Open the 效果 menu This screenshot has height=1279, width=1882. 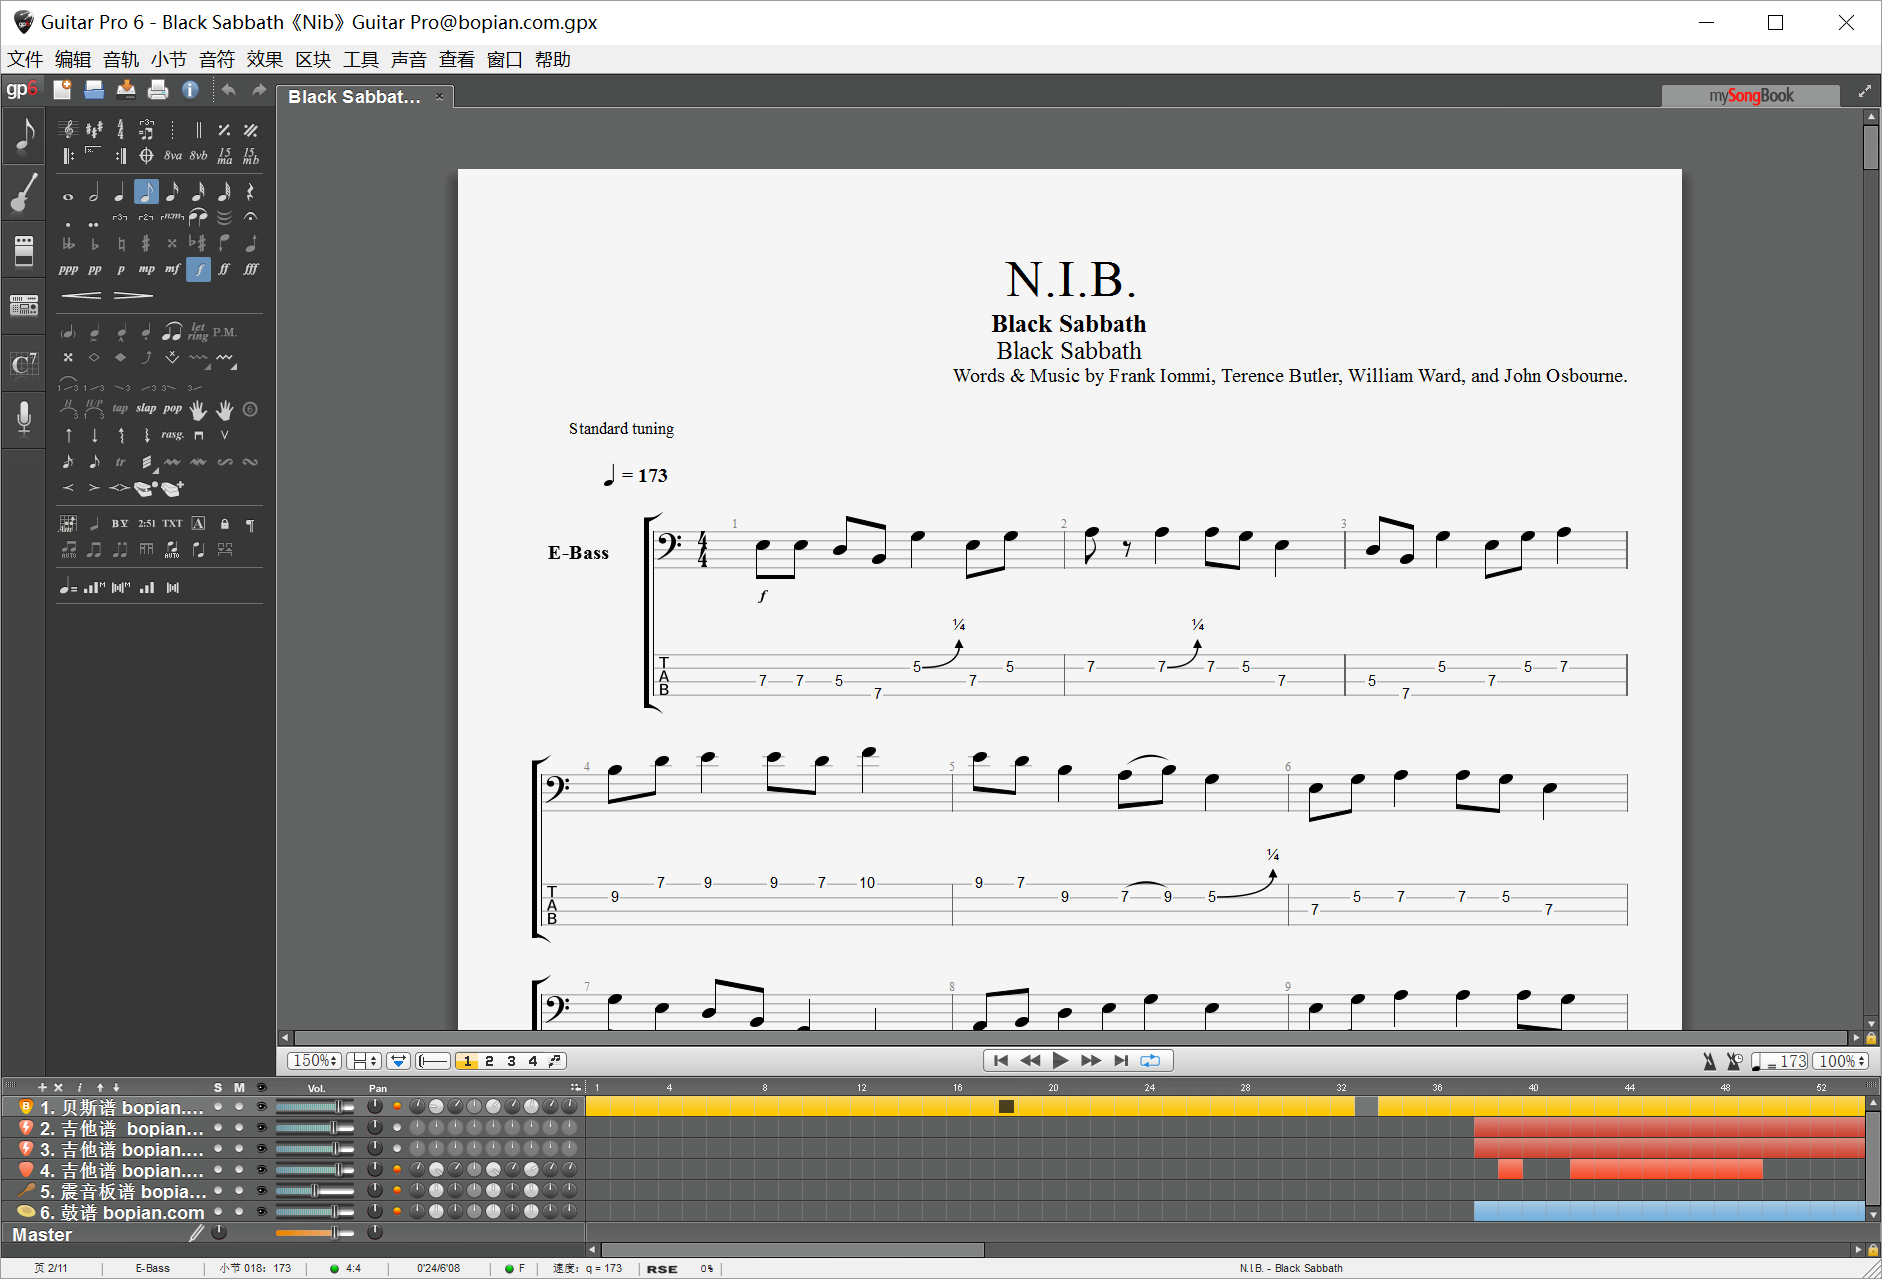pyautogui.click(x=265, y=60)
